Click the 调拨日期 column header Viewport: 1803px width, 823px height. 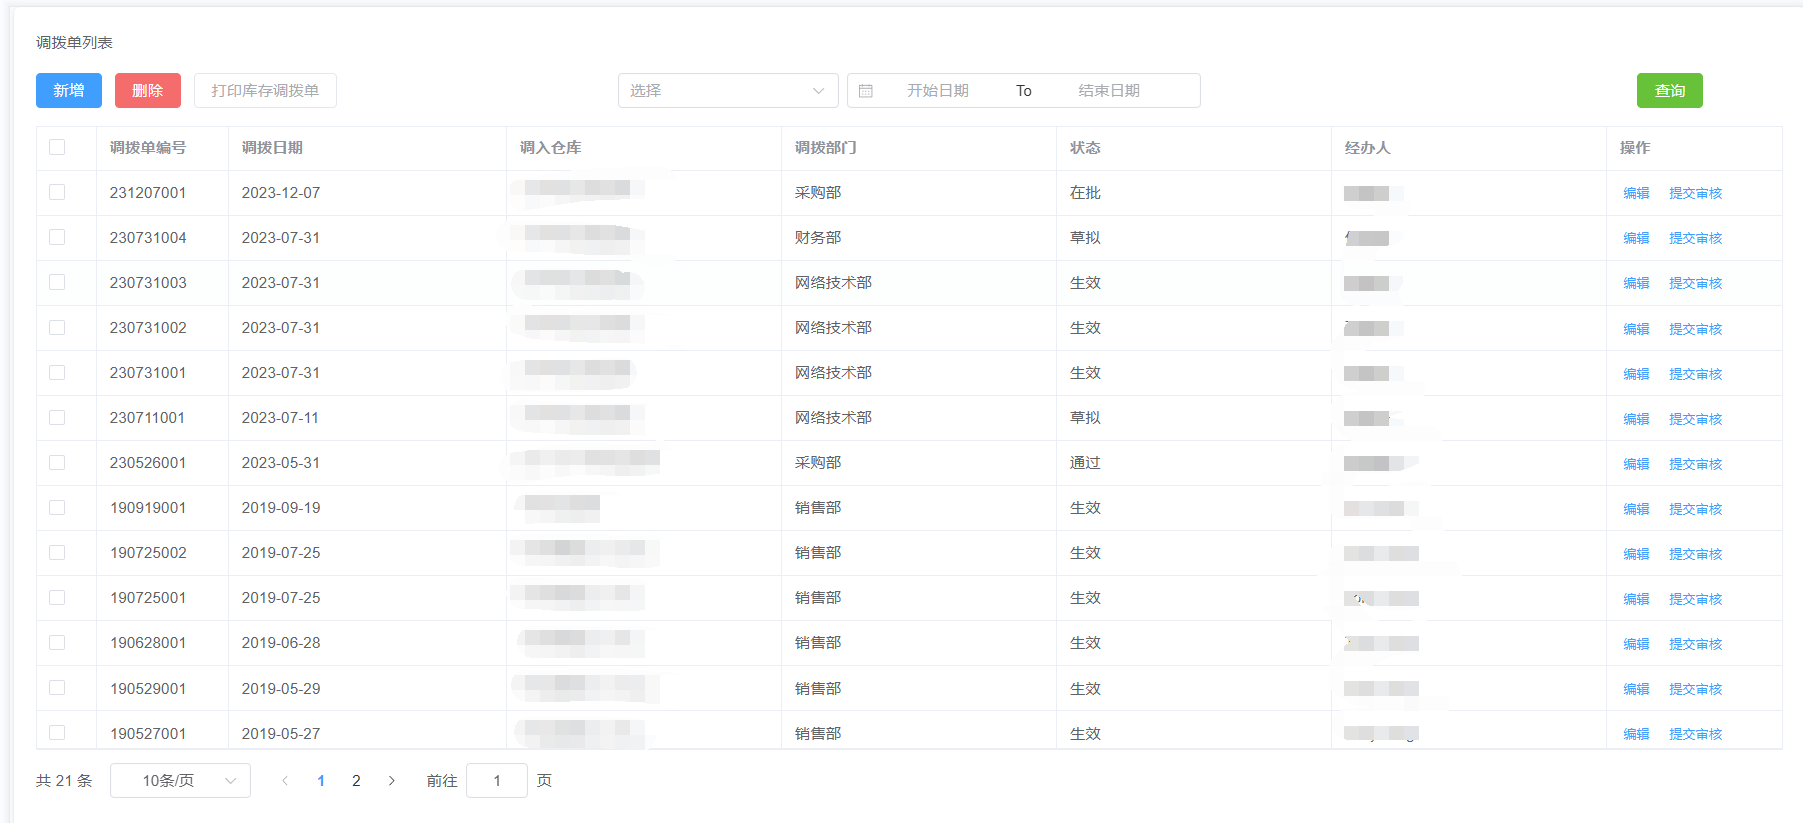[272, 148]
